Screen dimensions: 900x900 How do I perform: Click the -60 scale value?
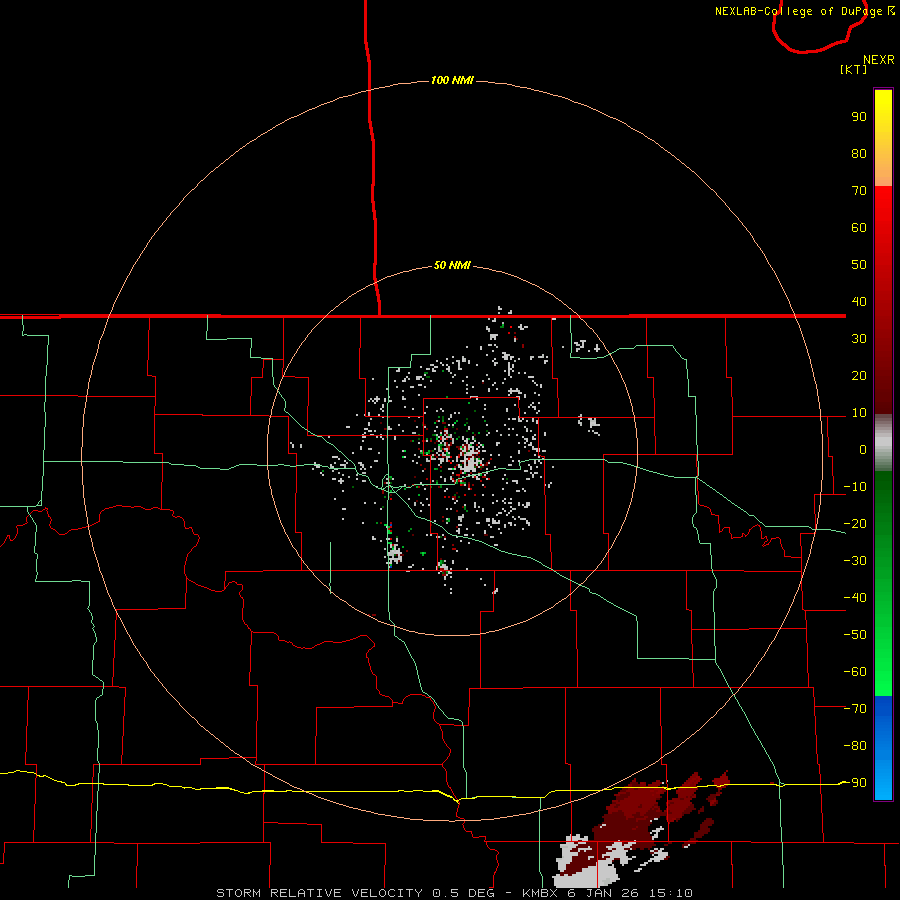pyautogui.click(x=855, y=672)
